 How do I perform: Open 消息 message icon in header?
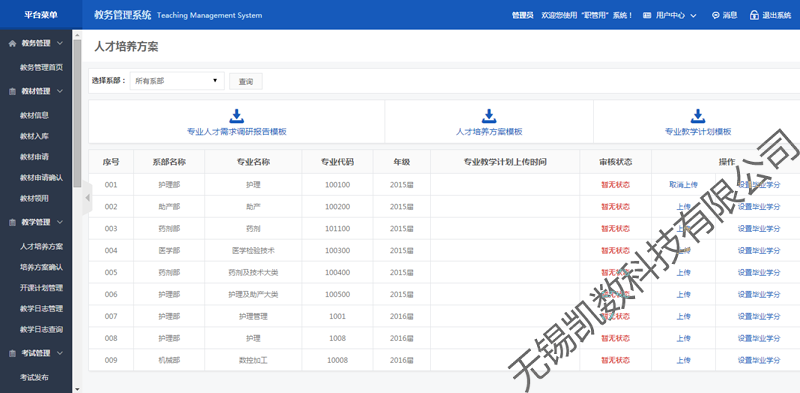click(715, 15)
